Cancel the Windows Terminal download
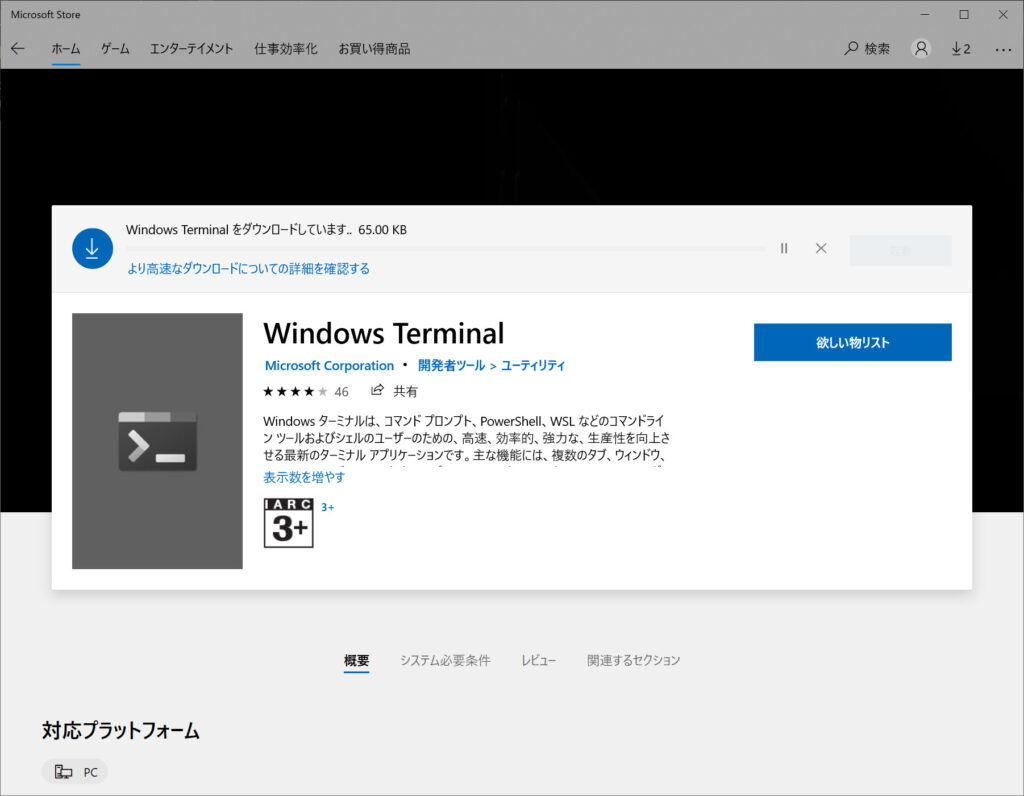This screenshot has width=1024, height=796. pos(821,248)
